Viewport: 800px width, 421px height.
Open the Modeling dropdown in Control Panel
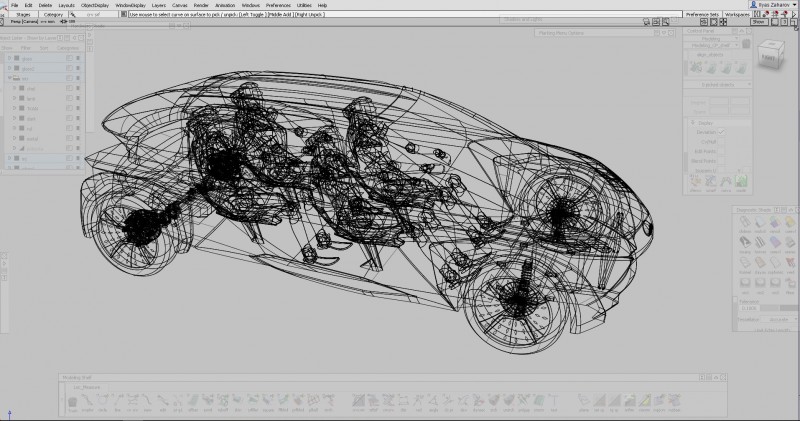click(711, 39)
